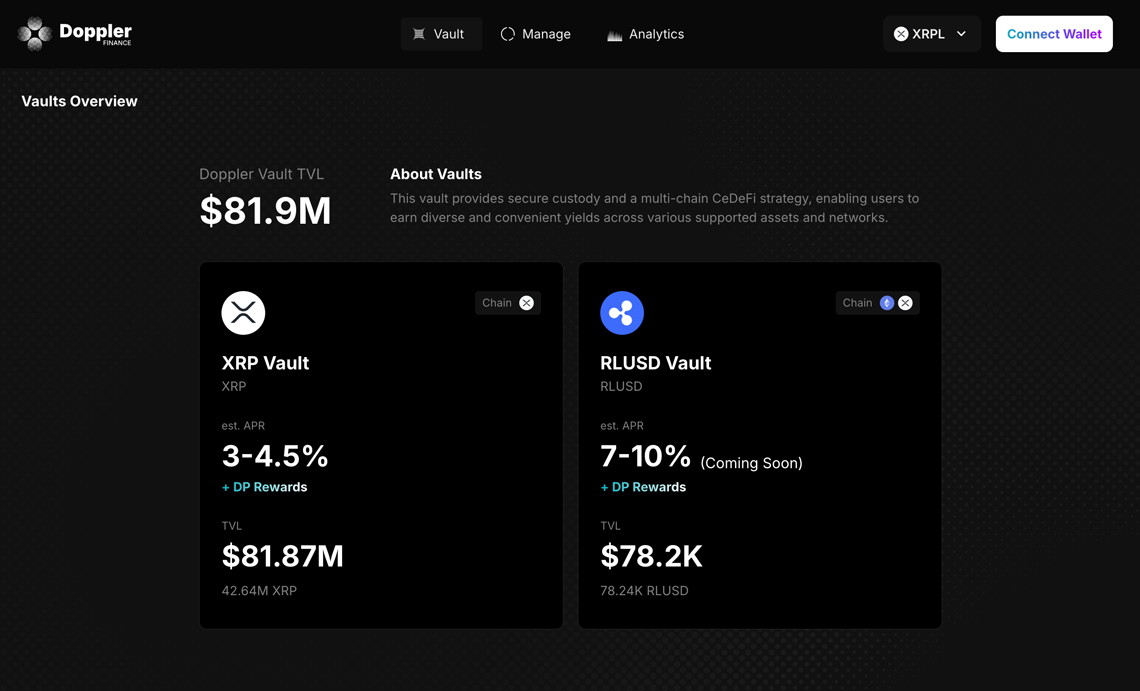Click the Manage circular icon
Screen dimensions: 1140x691
508,34
